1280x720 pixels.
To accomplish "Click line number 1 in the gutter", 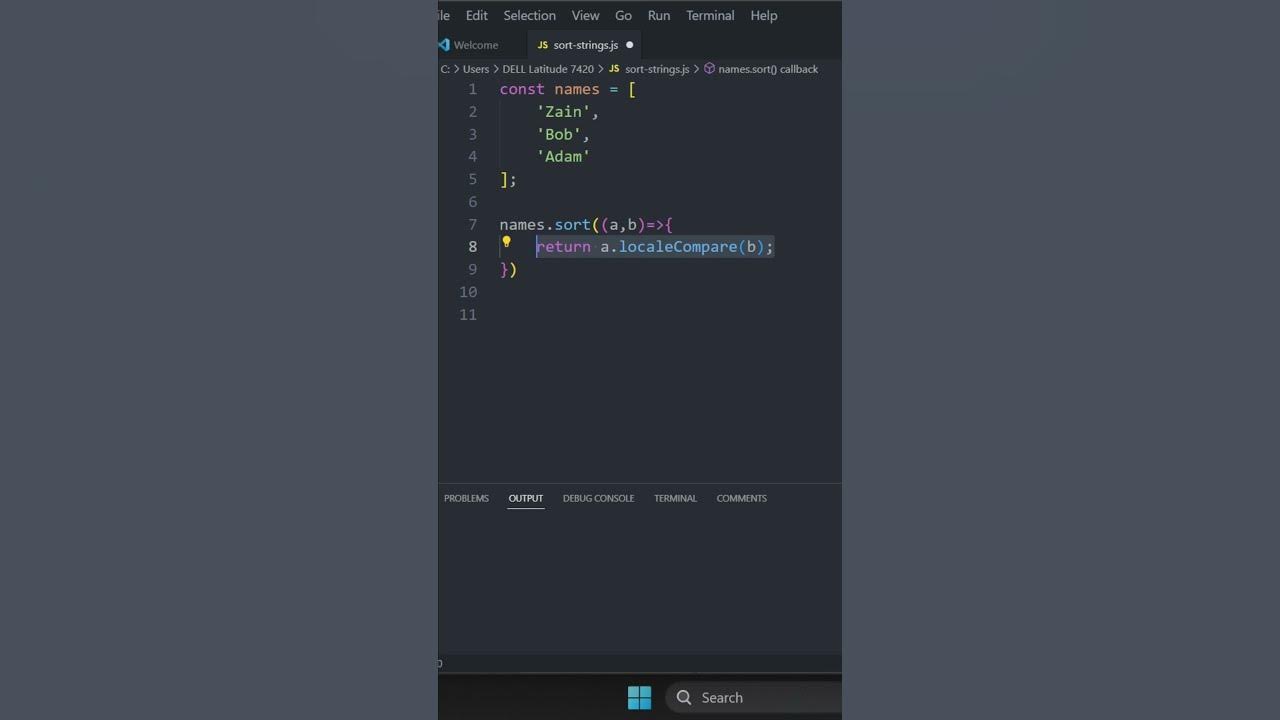I will (x=472, y=89).
